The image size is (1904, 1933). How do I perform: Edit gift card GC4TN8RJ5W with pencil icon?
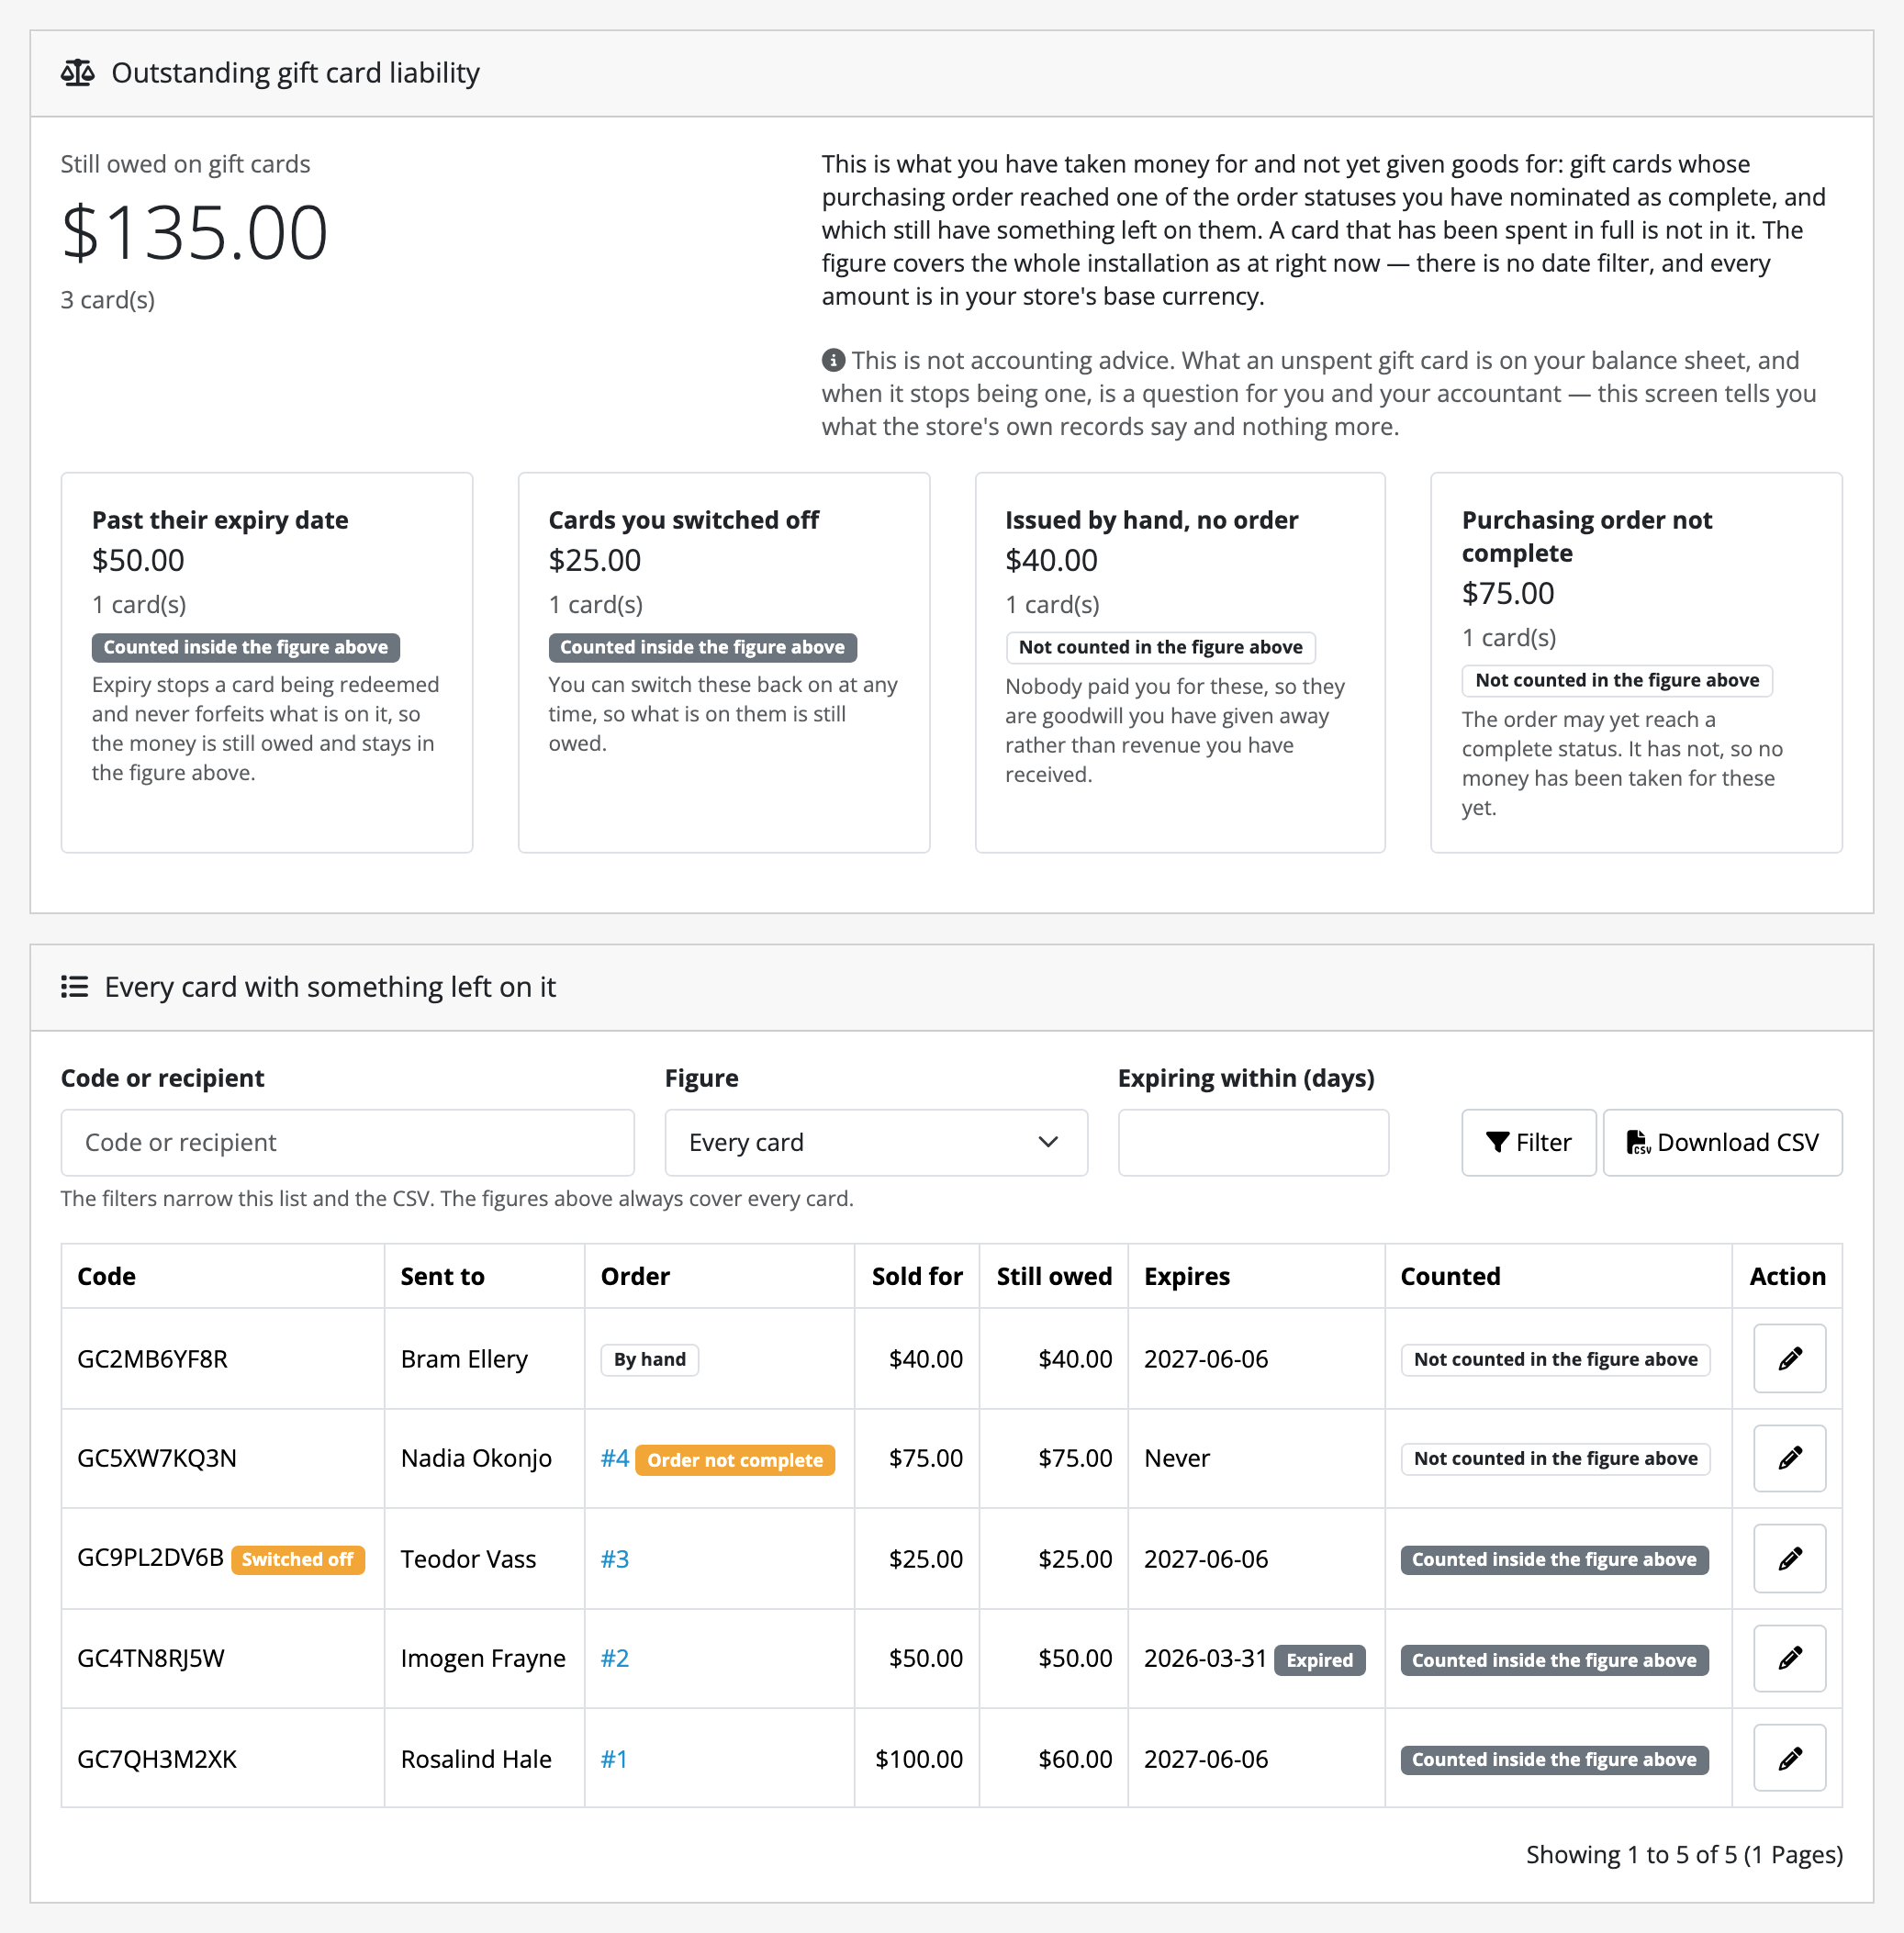point(1789,1658)
